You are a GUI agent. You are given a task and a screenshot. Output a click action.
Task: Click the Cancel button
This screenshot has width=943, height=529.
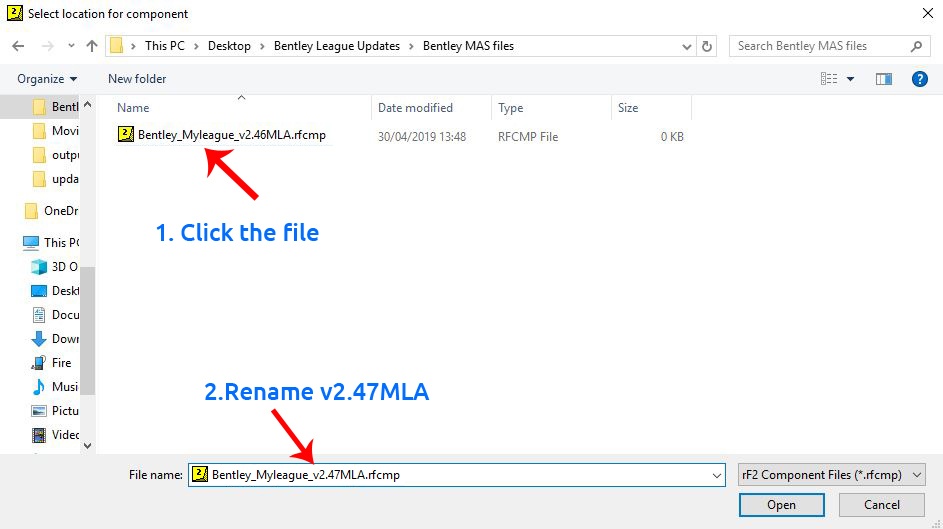882,504
